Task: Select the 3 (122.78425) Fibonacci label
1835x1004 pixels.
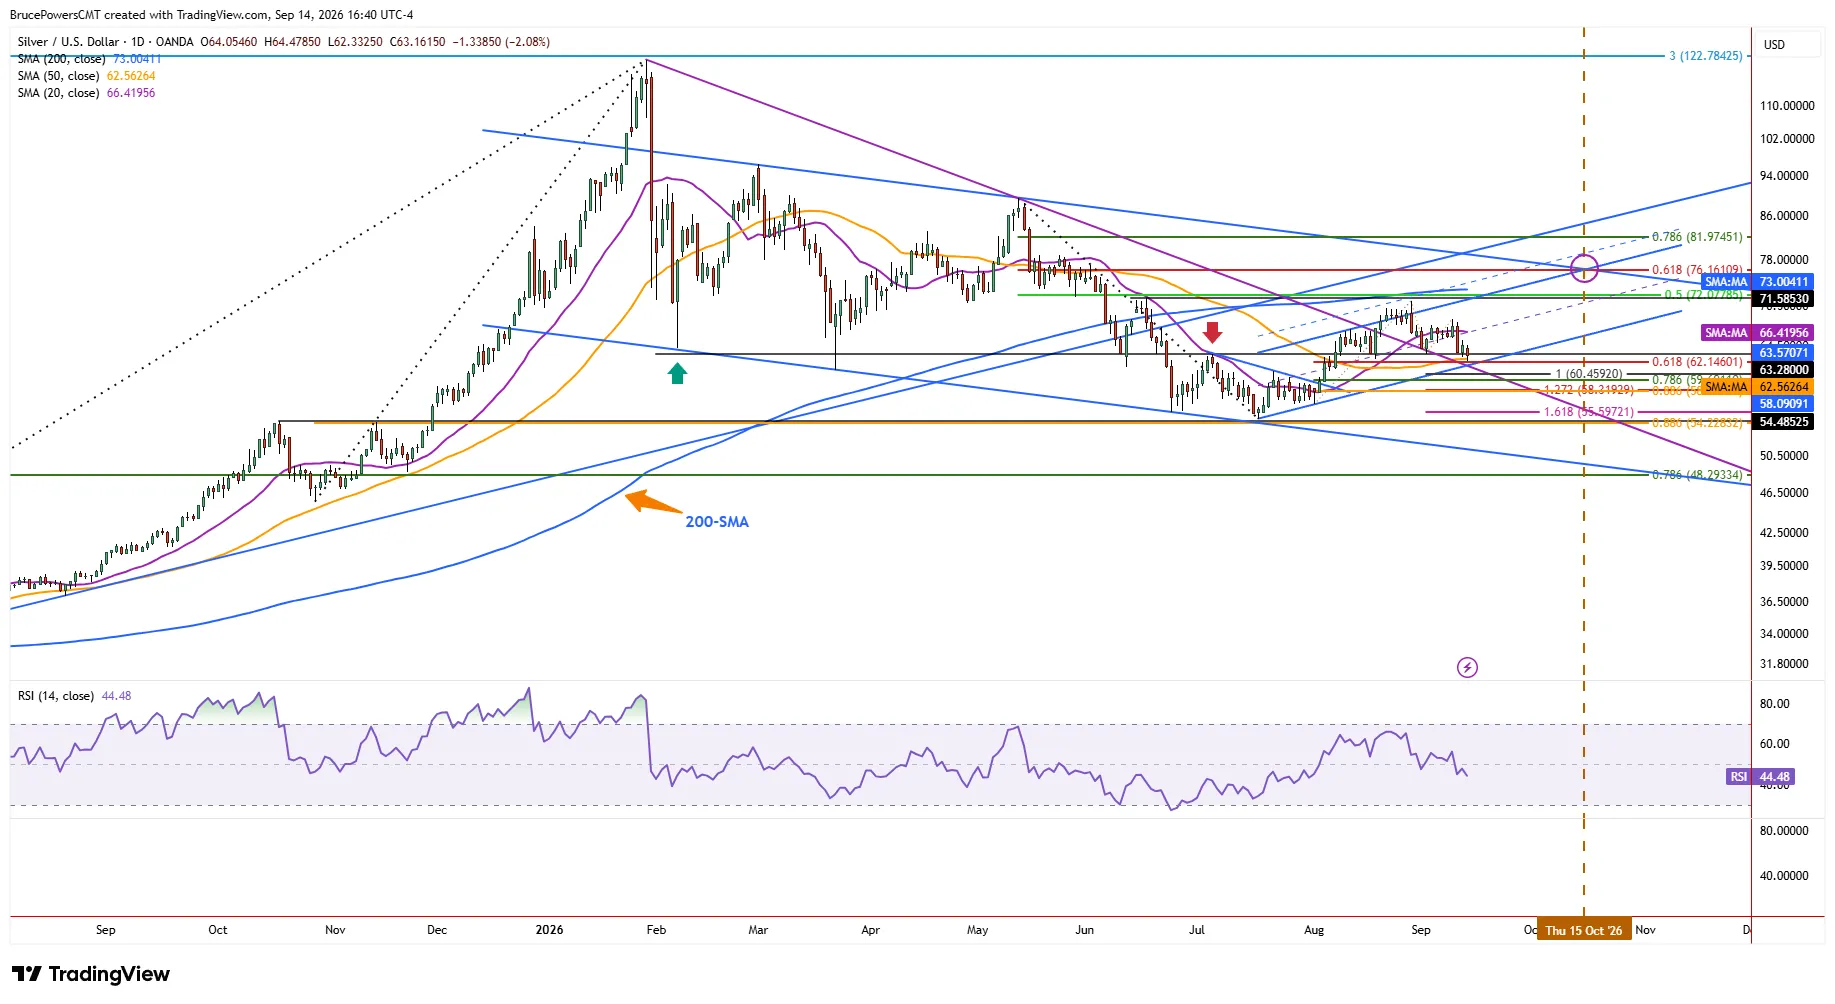Action: coord(1706,56)
